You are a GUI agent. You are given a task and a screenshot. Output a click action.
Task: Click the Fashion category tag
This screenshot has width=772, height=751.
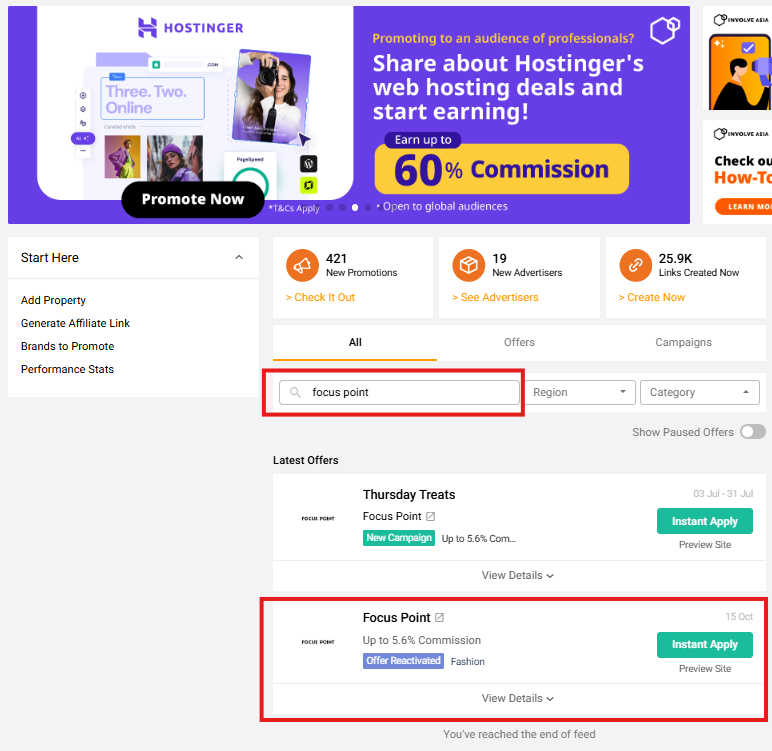tap(468, 661)
